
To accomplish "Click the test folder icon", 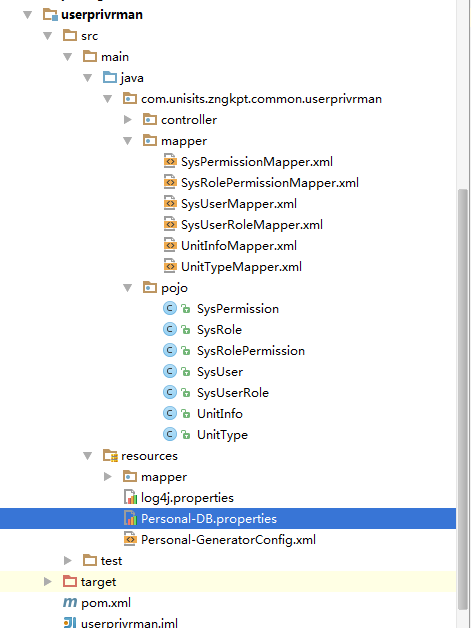I will (x=90, y=560).
